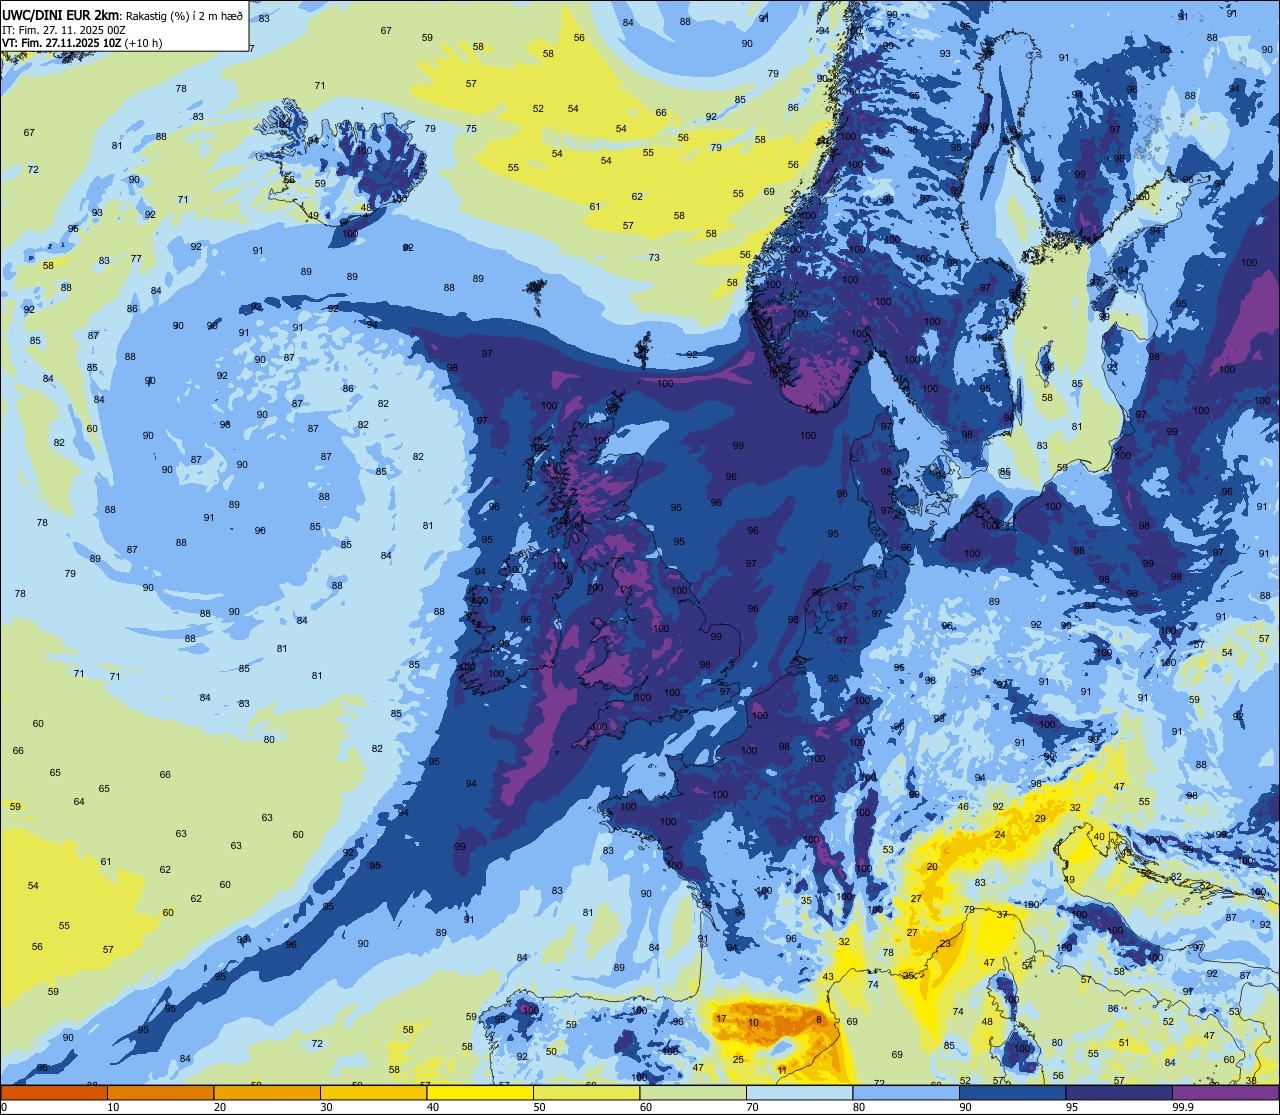This screenshot has width=1280, height=1115.
Task: Pick the 60–70 % light green legend swatch
Action: [693, 1093]
